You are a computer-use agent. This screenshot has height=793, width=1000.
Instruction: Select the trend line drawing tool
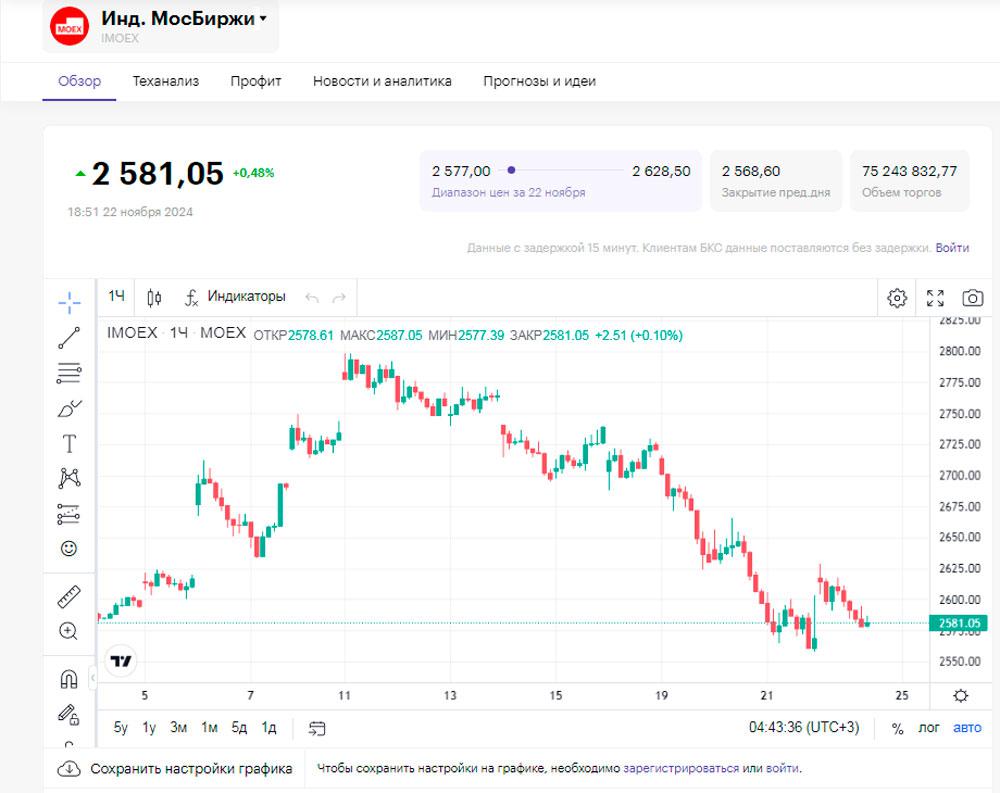point(69,338)
